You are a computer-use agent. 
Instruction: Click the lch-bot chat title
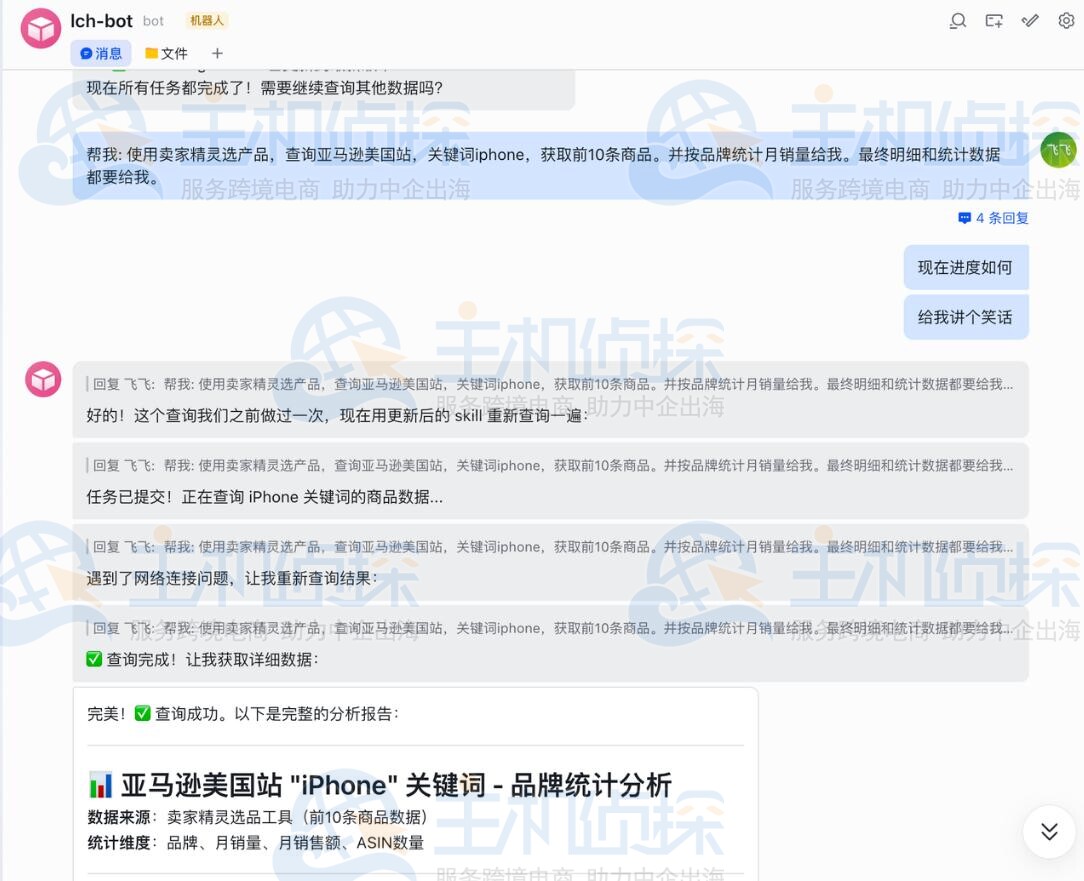pos(101,21)
